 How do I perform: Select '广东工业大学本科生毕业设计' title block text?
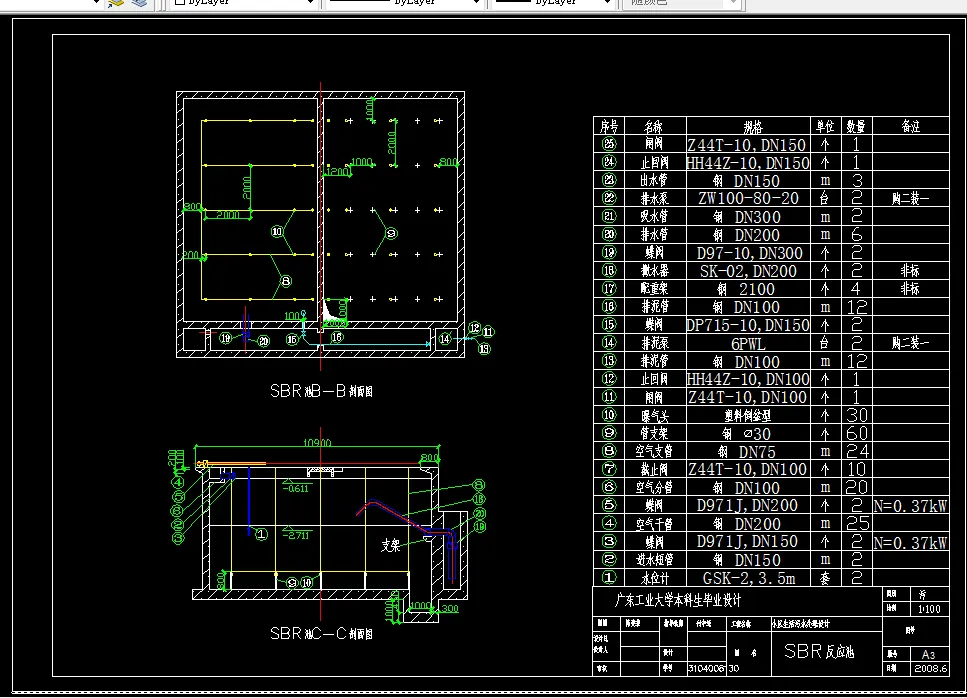[678, 600]
